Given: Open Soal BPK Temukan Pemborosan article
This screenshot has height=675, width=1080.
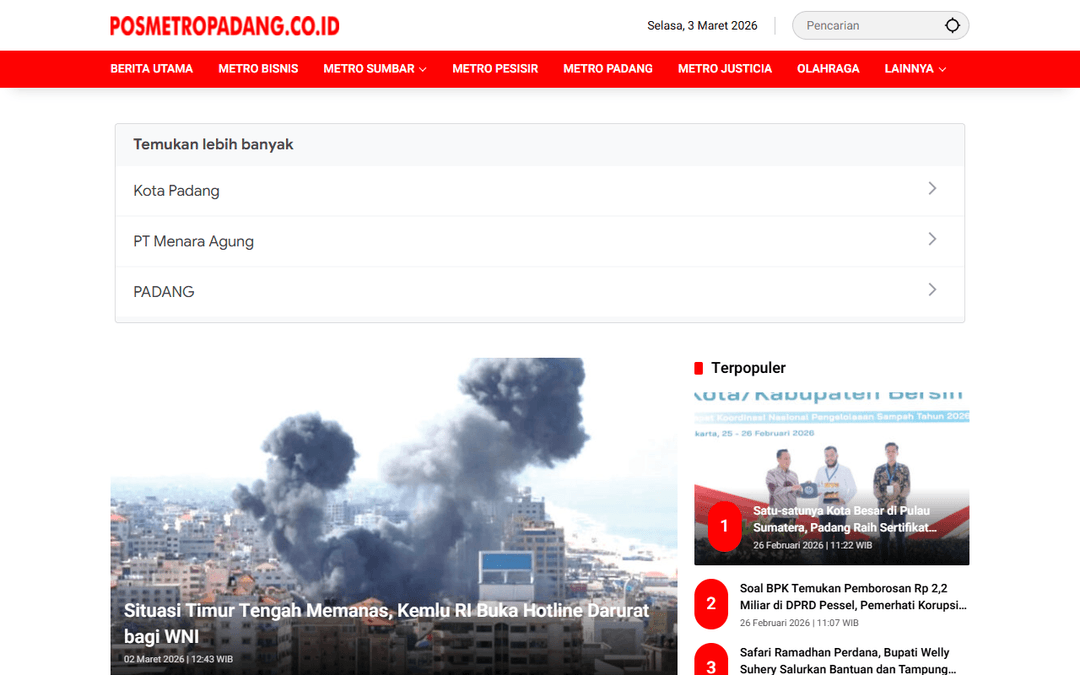Looking at the screenshot, I should [x=853, y=596].
